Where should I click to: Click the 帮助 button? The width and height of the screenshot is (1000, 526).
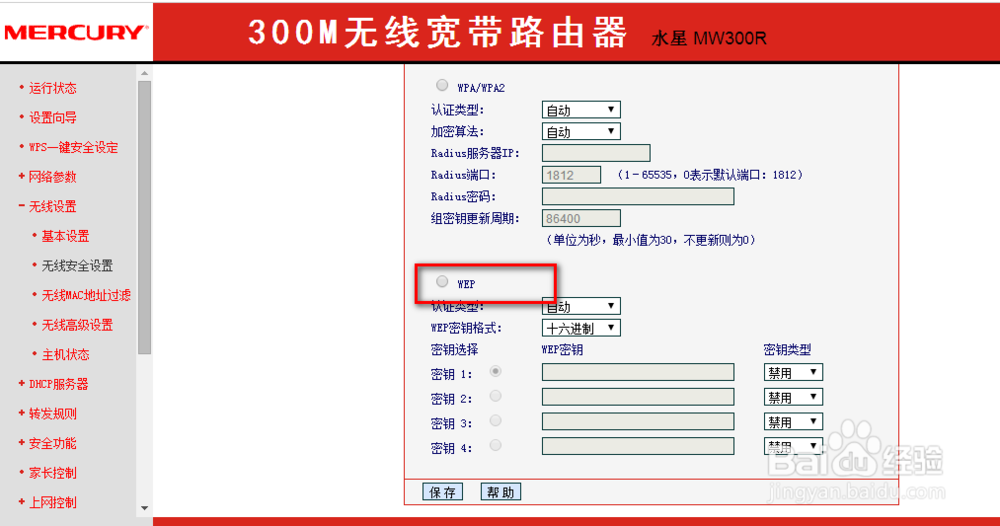click(501, 492)
